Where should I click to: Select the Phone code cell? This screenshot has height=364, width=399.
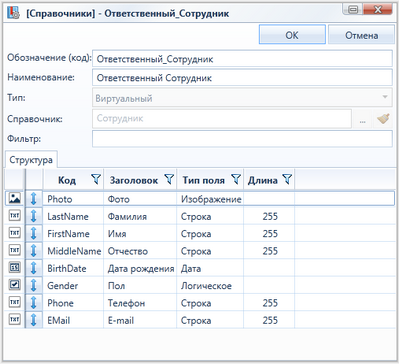tap(73, 303)
